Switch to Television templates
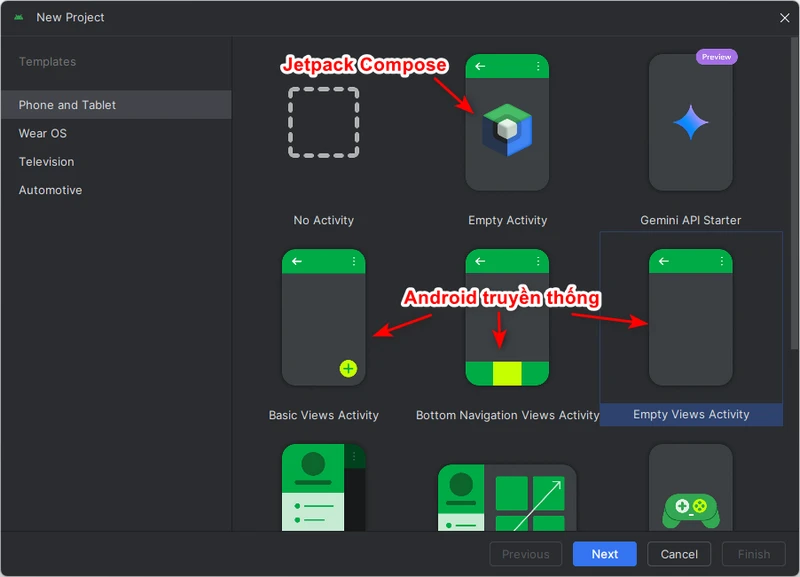Screen dimensions: 800x577 (x=46, y=162)
